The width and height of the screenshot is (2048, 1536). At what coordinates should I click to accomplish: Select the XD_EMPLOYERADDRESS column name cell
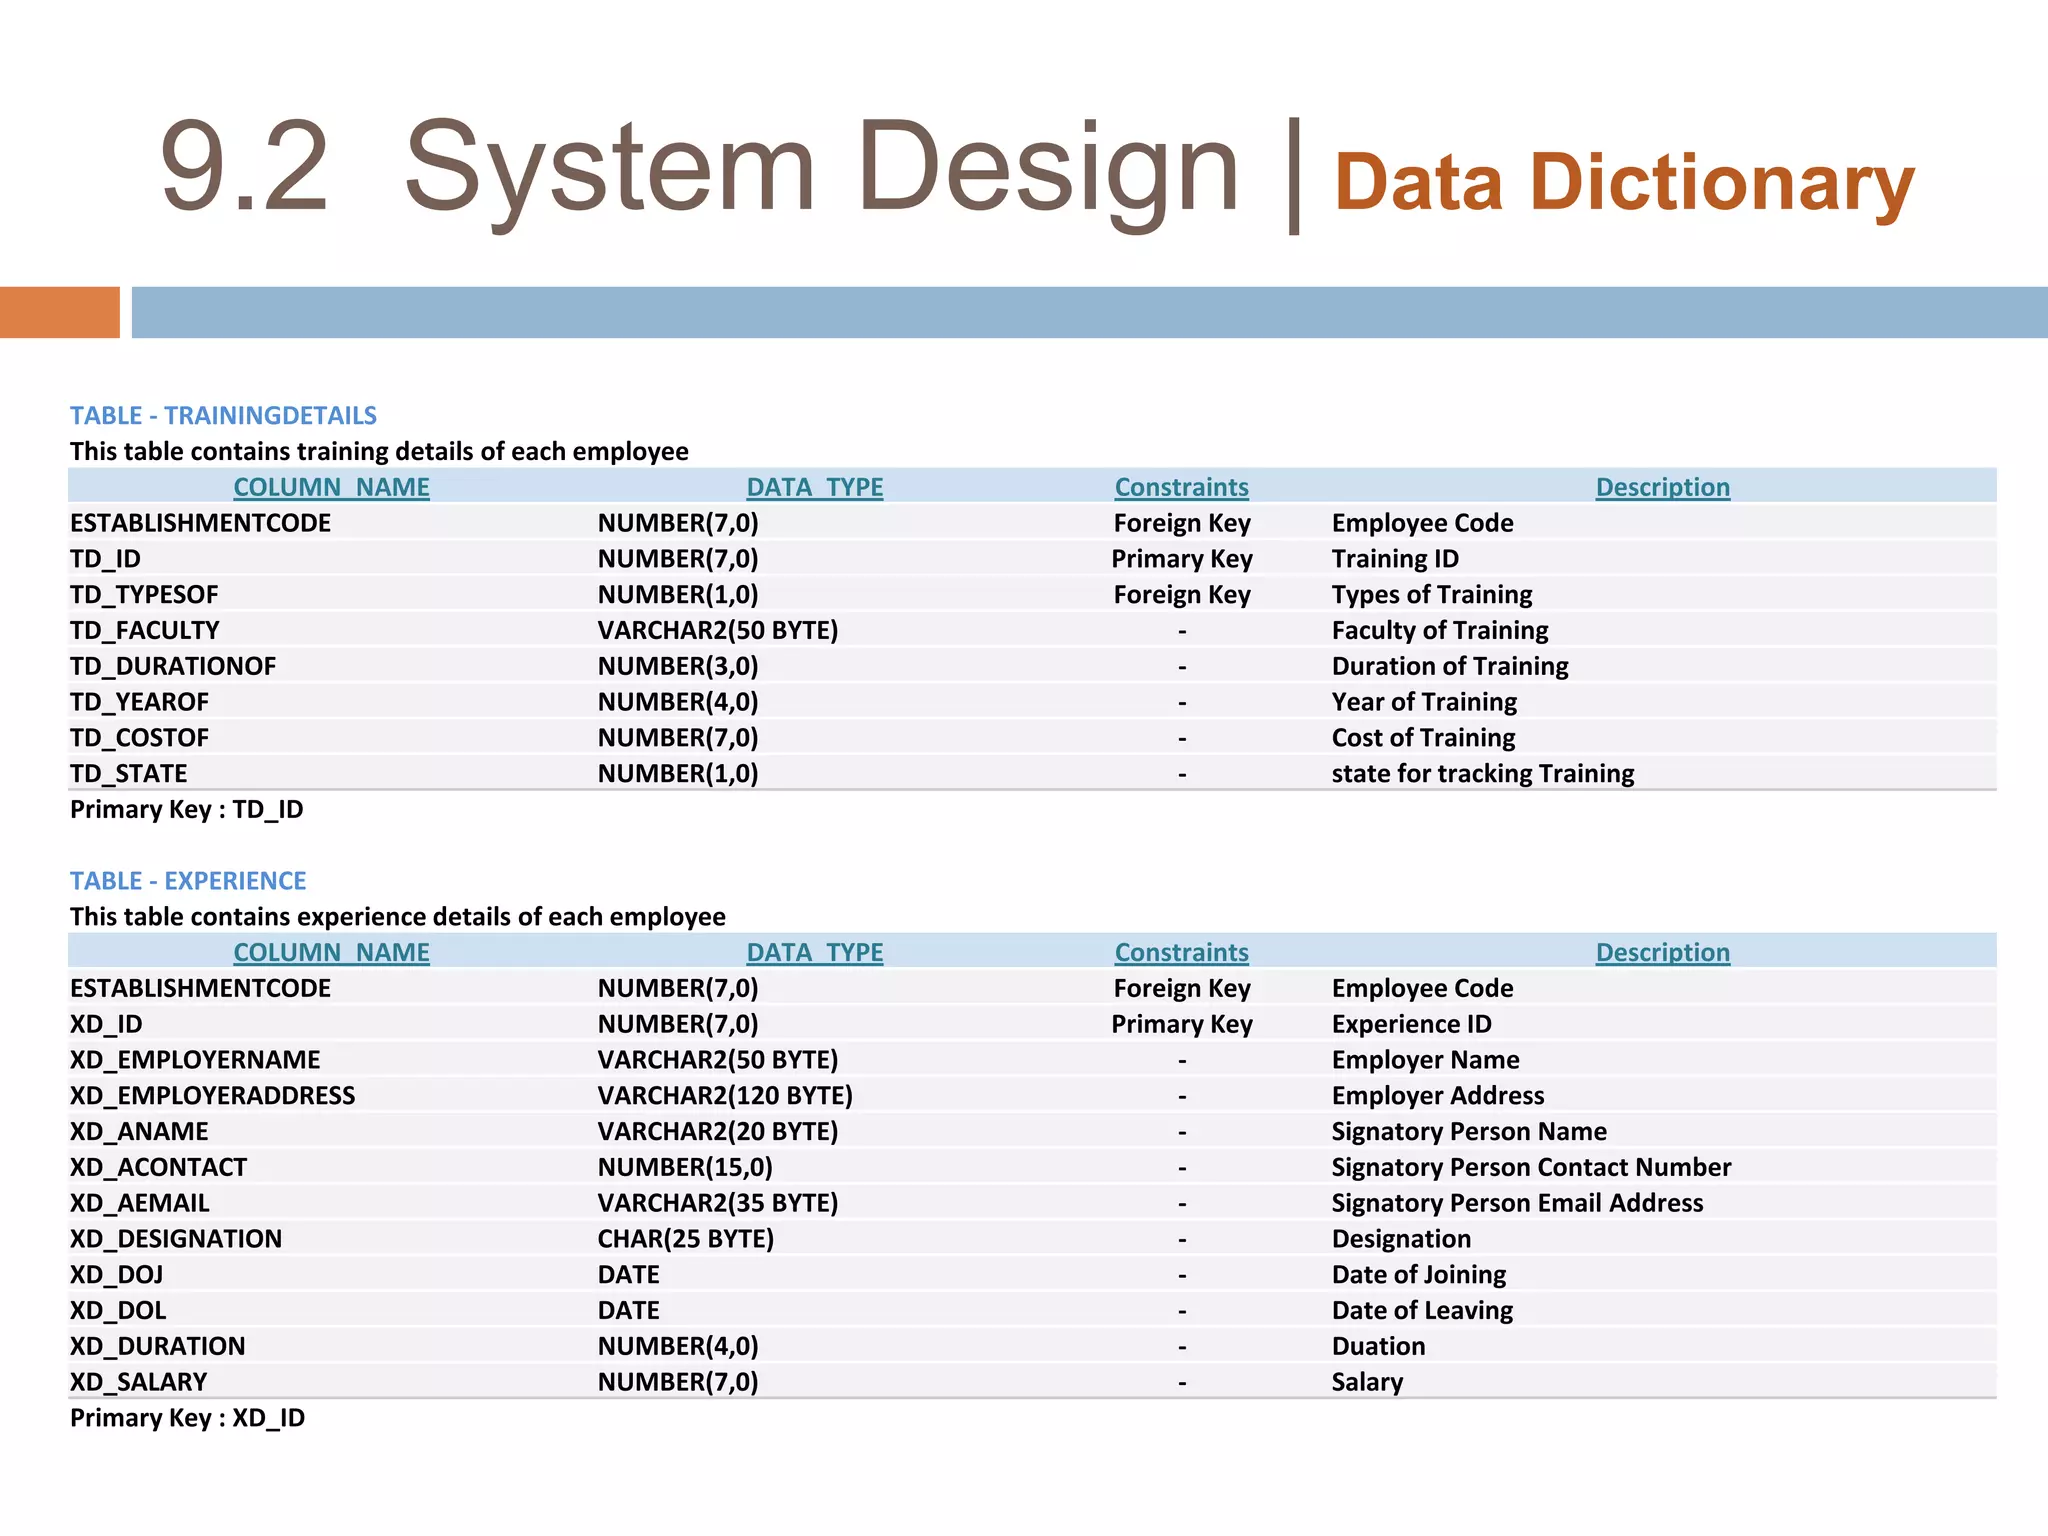click(x=212, y=1096)
